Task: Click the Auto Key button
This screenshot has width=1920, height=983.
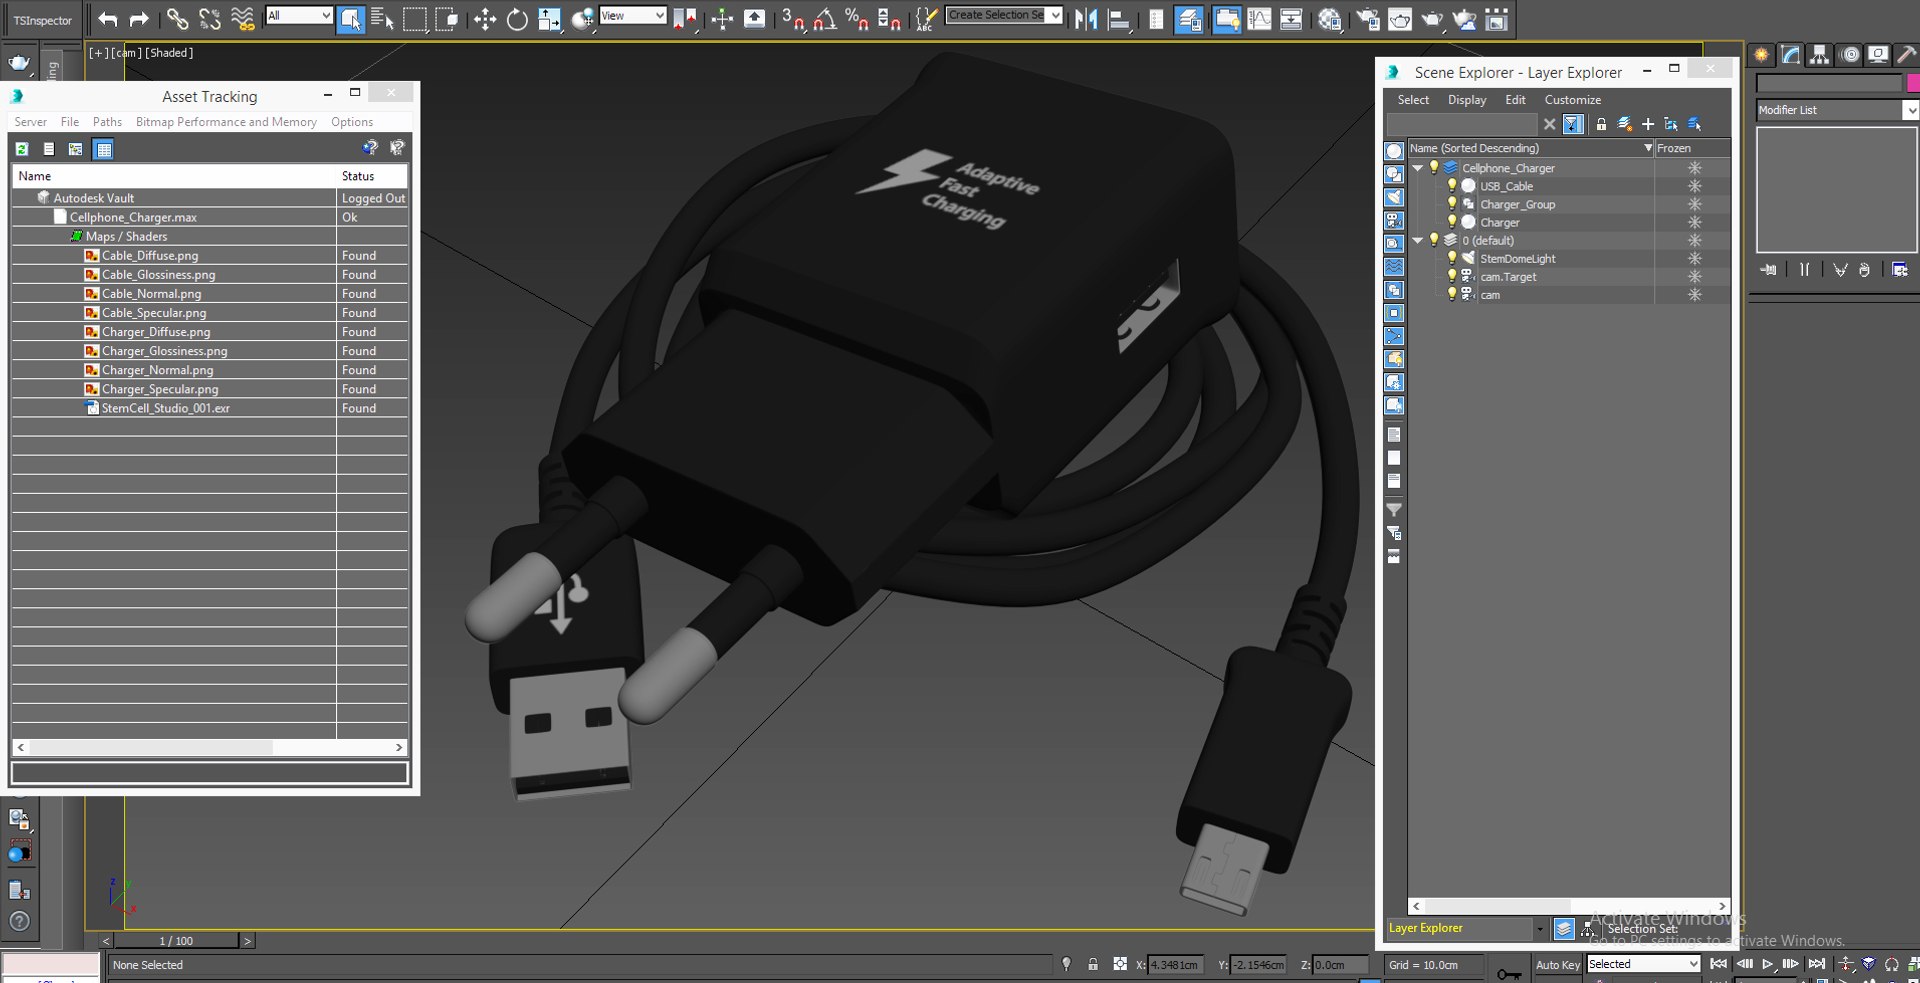Action: (1557, 965)
